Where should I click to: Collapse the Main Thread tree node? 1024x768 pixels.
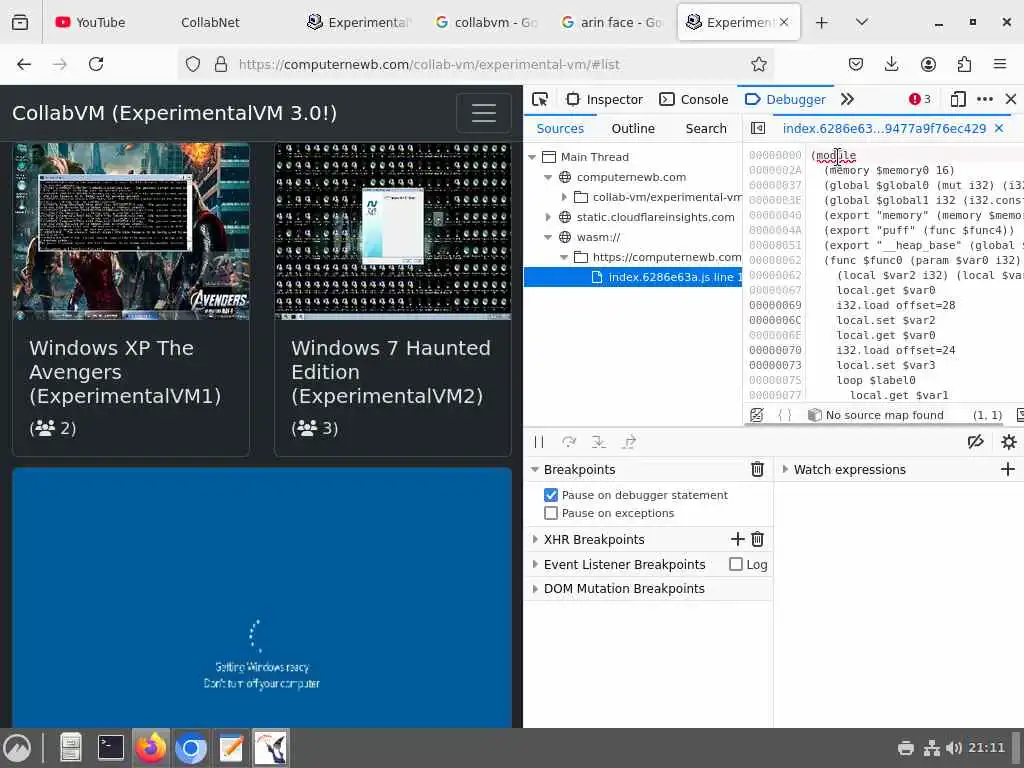click(x=532, y=157)
